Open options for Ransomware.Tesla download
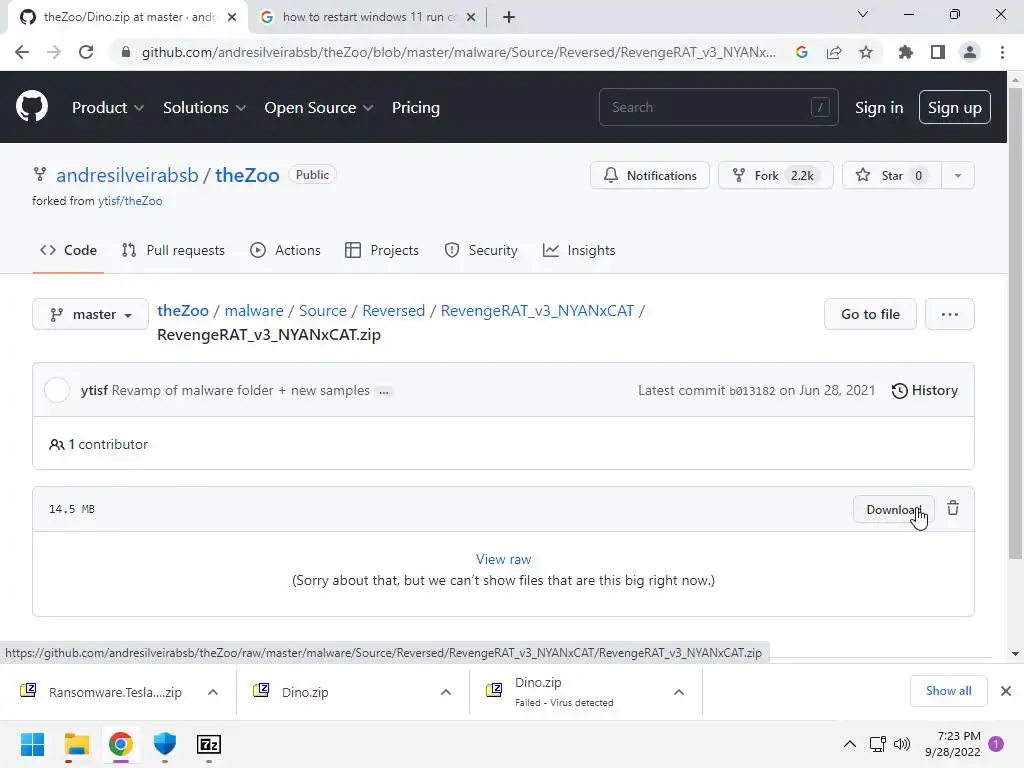The height and width of the screenshot is (768, 1024). click(213, 692)
